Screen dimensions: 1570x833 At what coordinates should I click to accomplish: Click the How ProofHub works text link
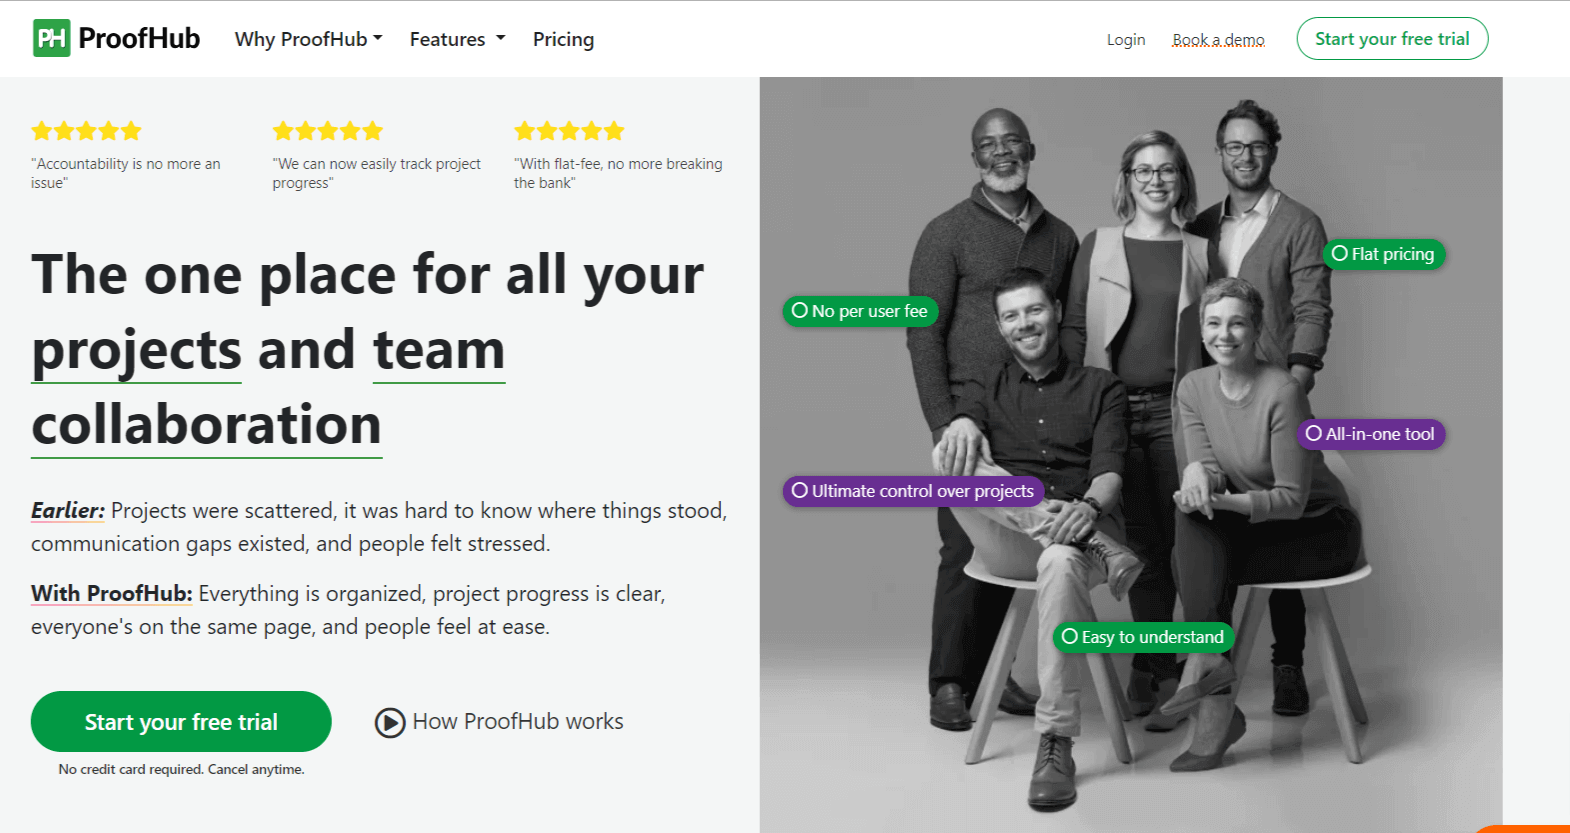pos(518,722)
